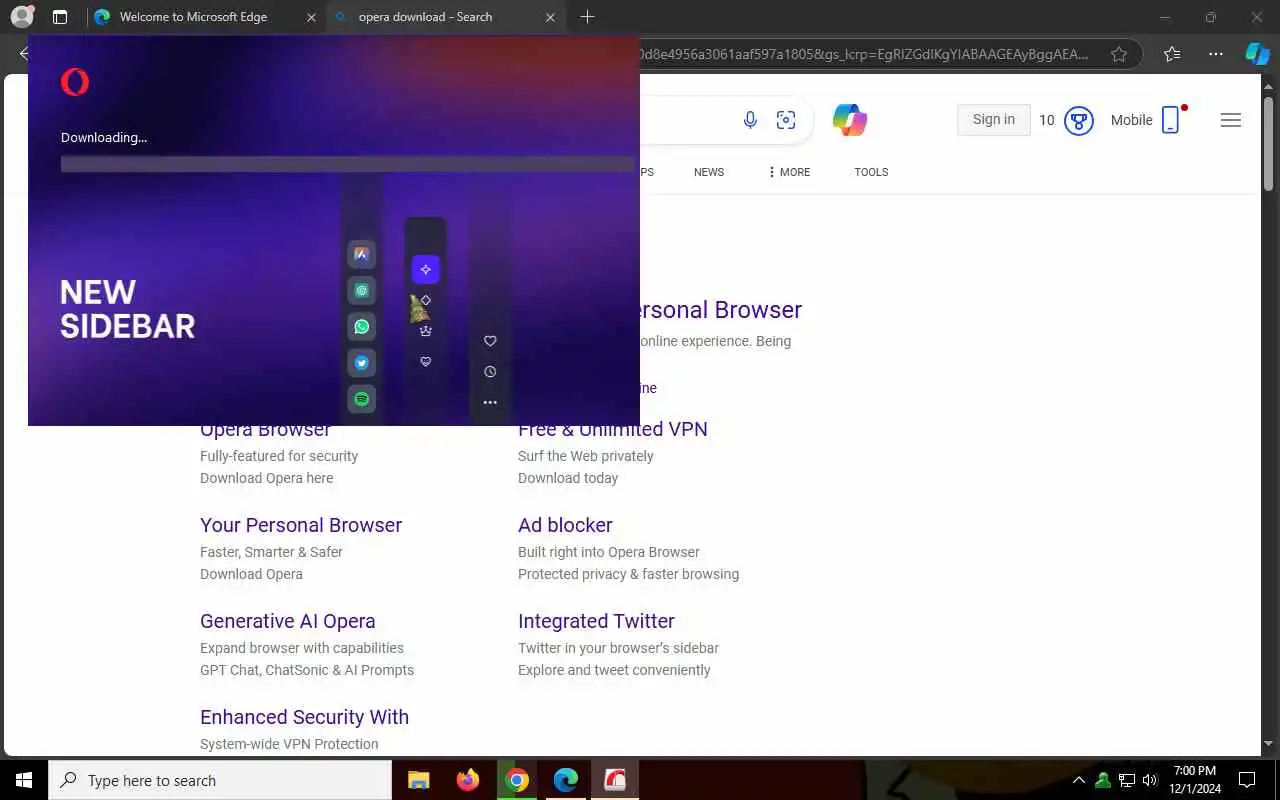Select Microsoft Edge on the taskbar
The width and height of the screenshot is (1280, 800).
[x=565, y=780]
